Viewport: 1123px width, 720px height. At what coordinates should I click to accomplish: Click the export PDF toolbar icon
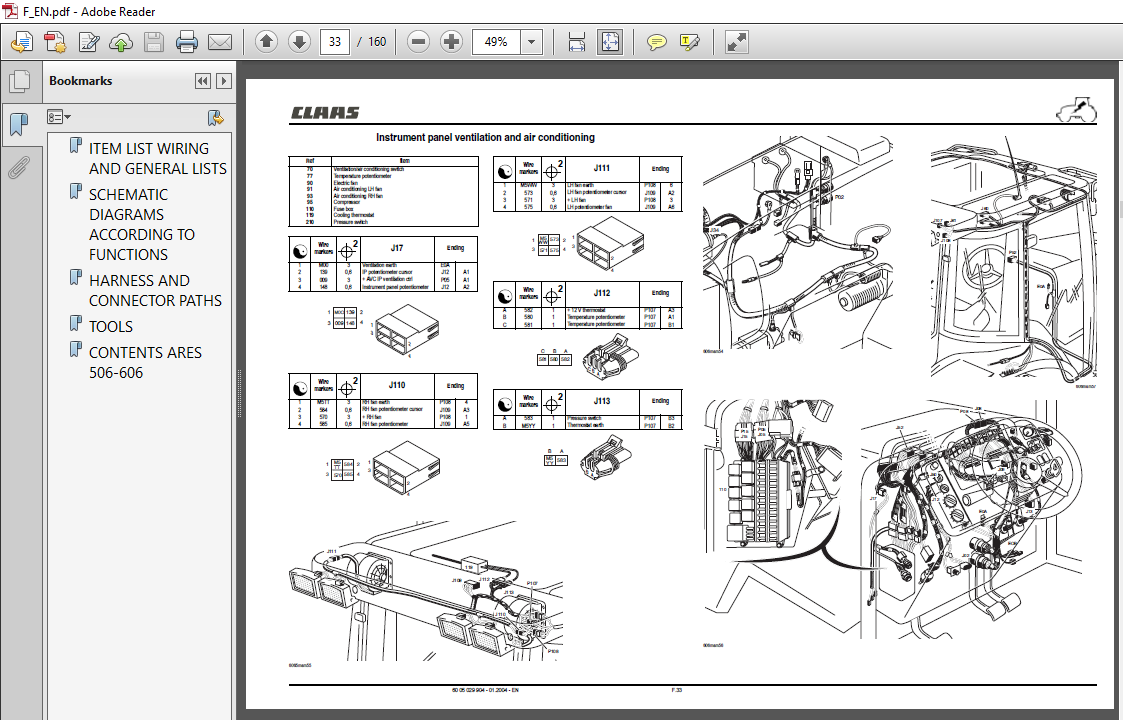tap(21, 42)
